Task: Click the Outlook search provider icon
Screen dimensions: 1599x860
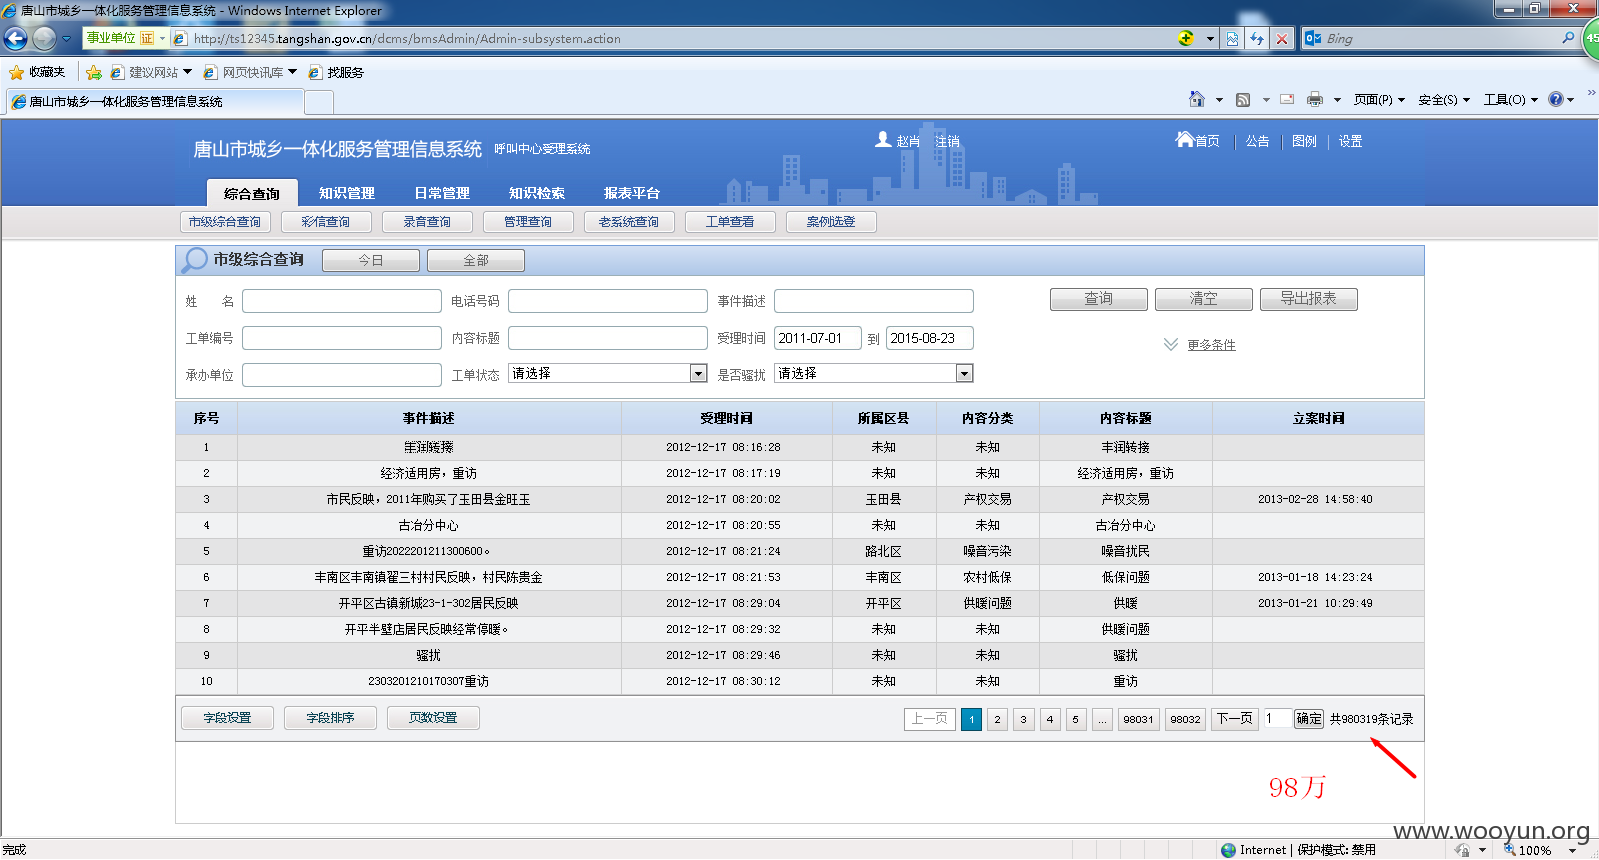Action: (1312, 38)
